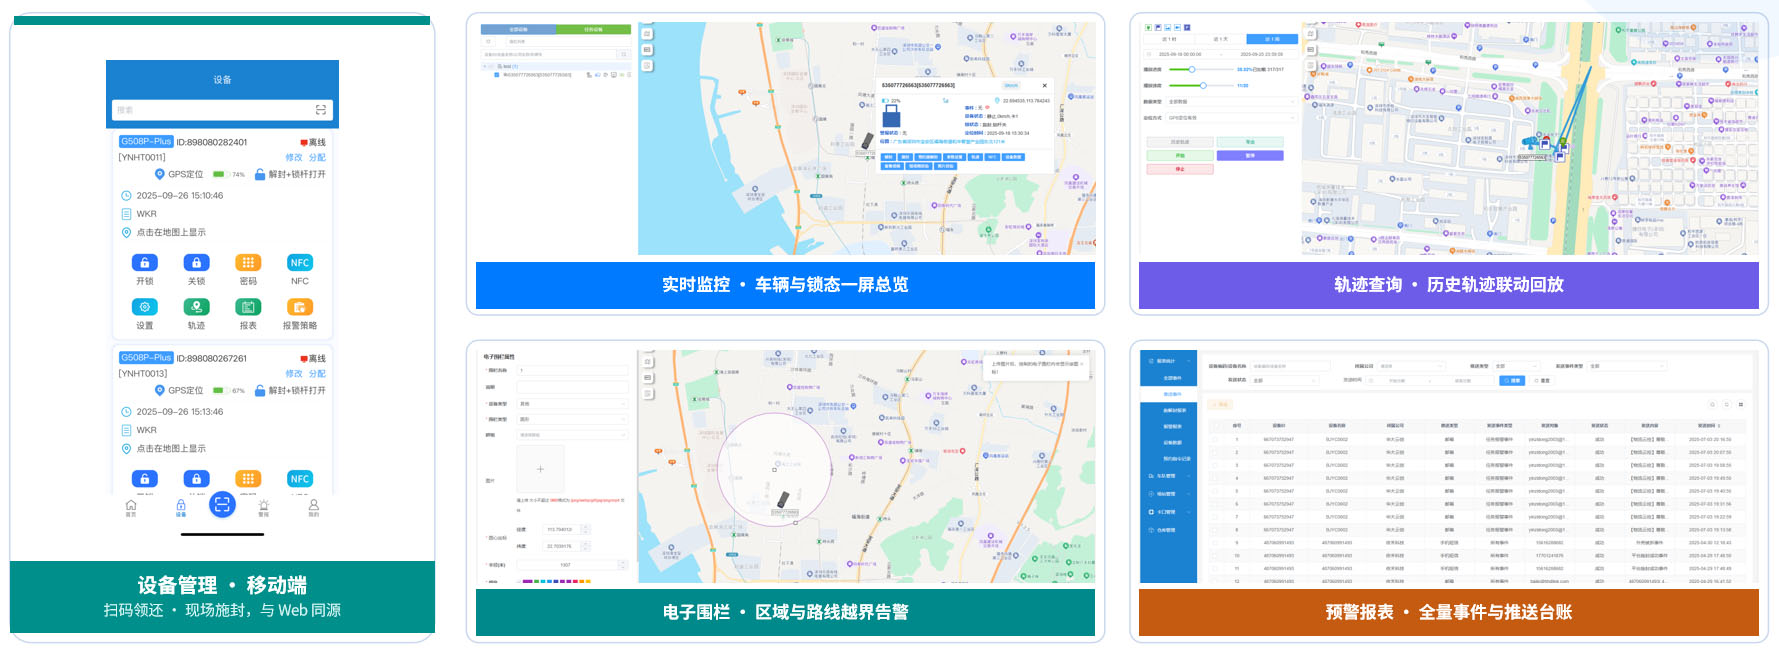Viewport: 1779px width, 655px height.
Task: Click the grey History Track button in track query
Action: coord(1180,142)
